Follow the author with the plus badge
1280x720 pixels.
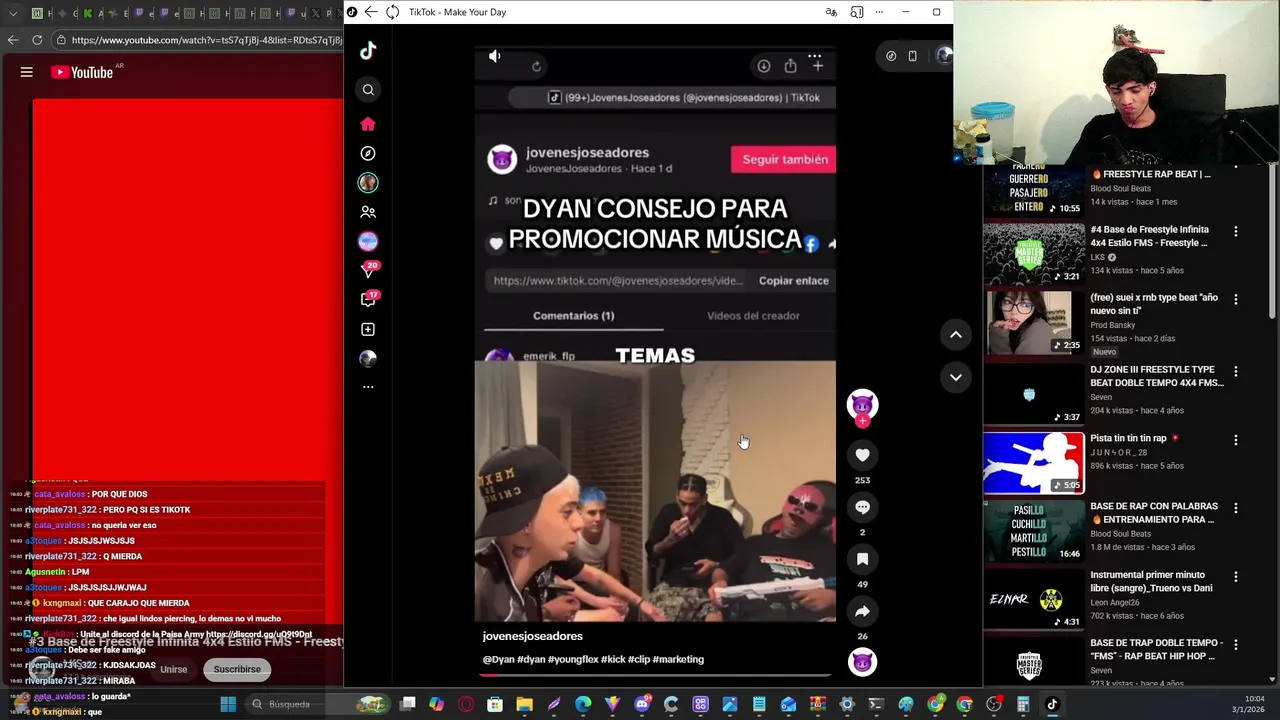pos(862,421)
